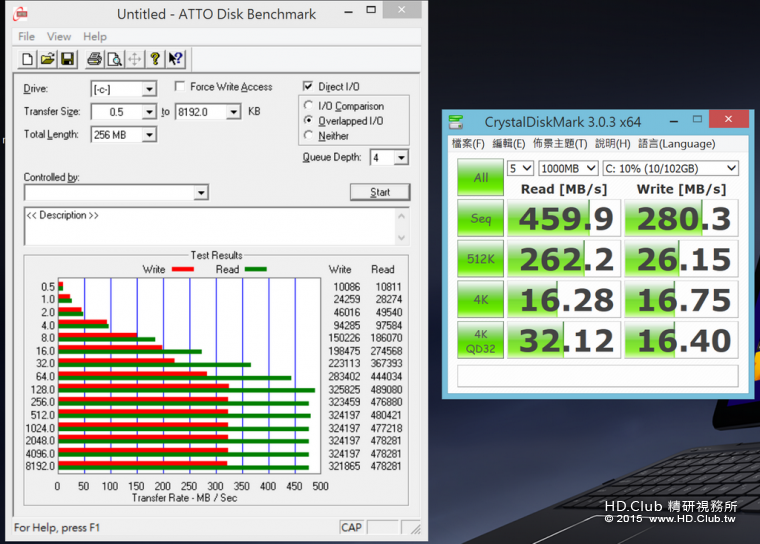The width and height of the screenshot is (760, 544).
Task: Expand the Queue Depth dropdown
Action: (x=401, y=158)
